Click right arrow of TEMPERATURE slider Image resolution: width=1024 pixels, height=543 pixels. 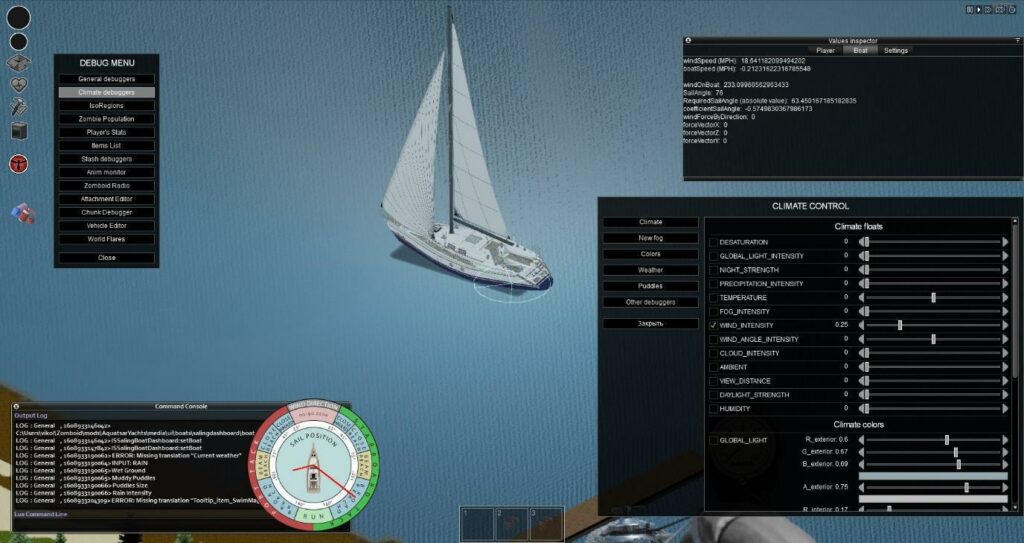pos(1005,298)
